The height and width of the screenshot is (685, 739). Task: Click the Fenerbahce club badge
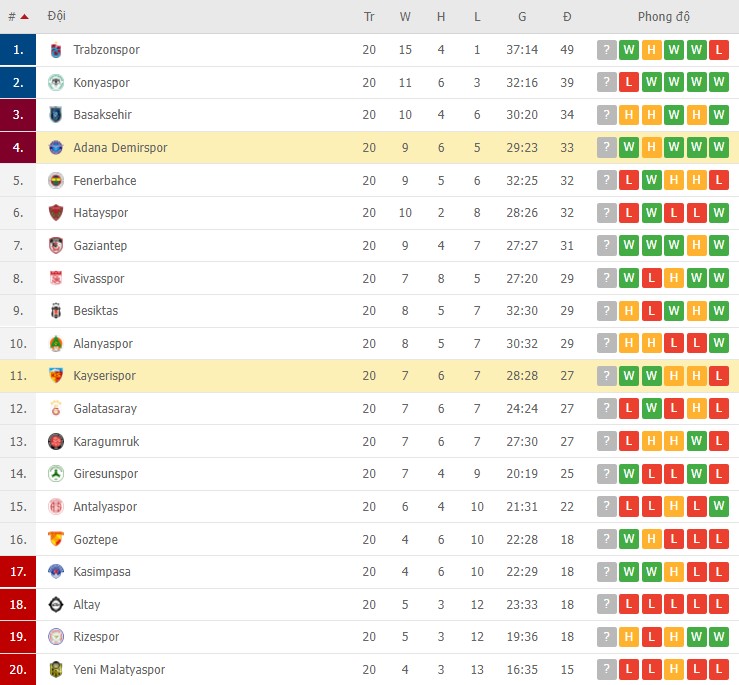(x=56, y=181)
